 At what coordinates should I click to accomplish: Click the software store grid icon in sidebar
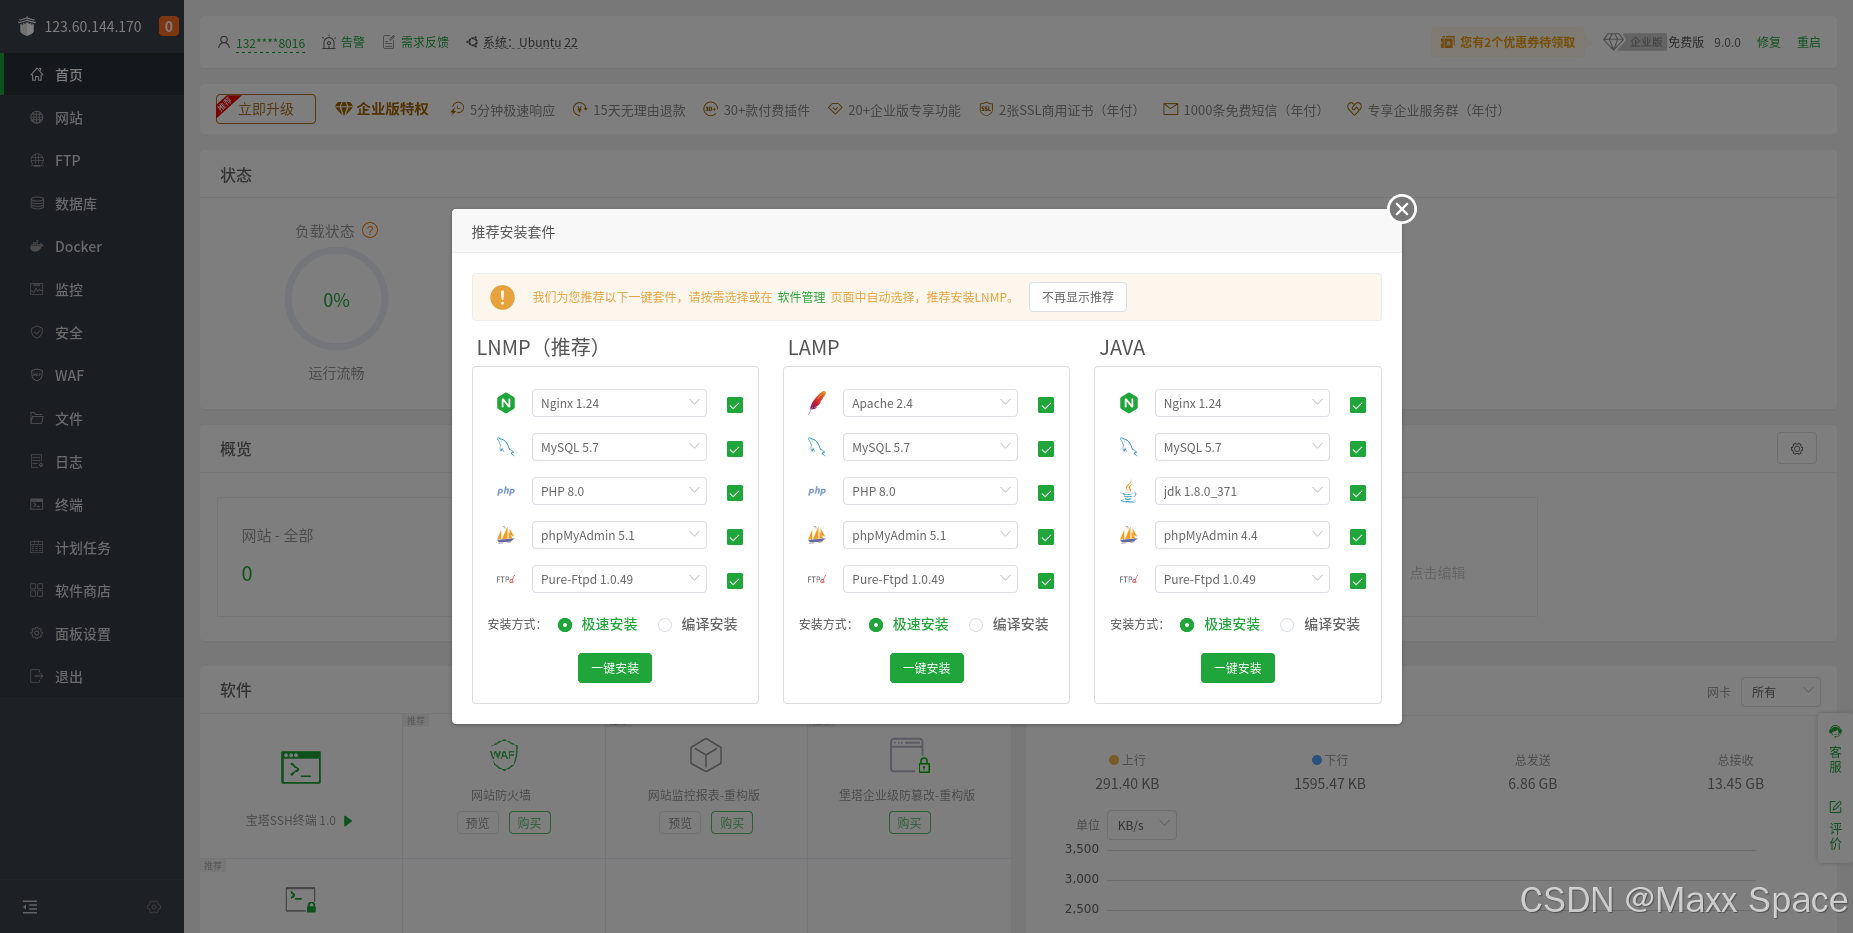37,590
